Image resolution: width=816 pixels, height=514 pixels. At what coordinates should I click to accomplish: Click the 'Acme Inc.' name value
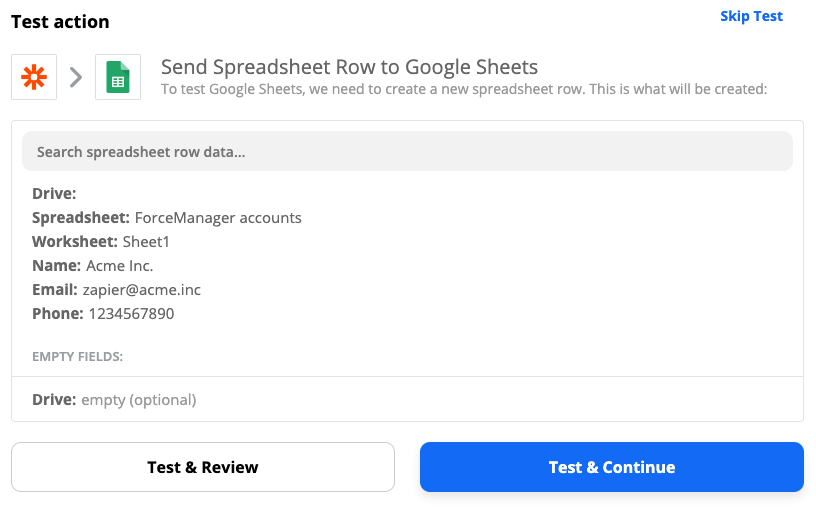[x=120, y=265]
